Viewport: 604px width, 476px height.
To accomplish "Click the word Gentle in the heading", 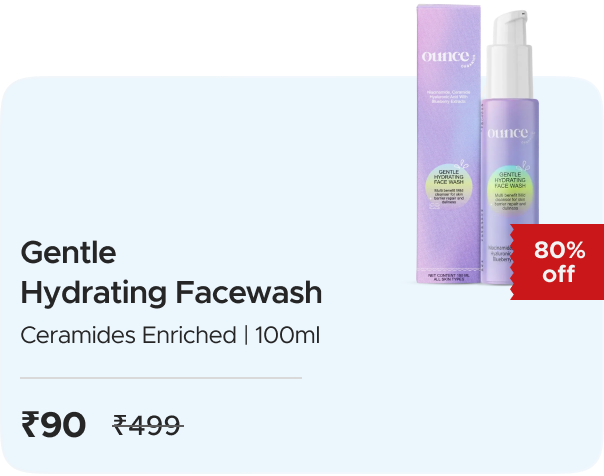I will click(x=68, y=253).
